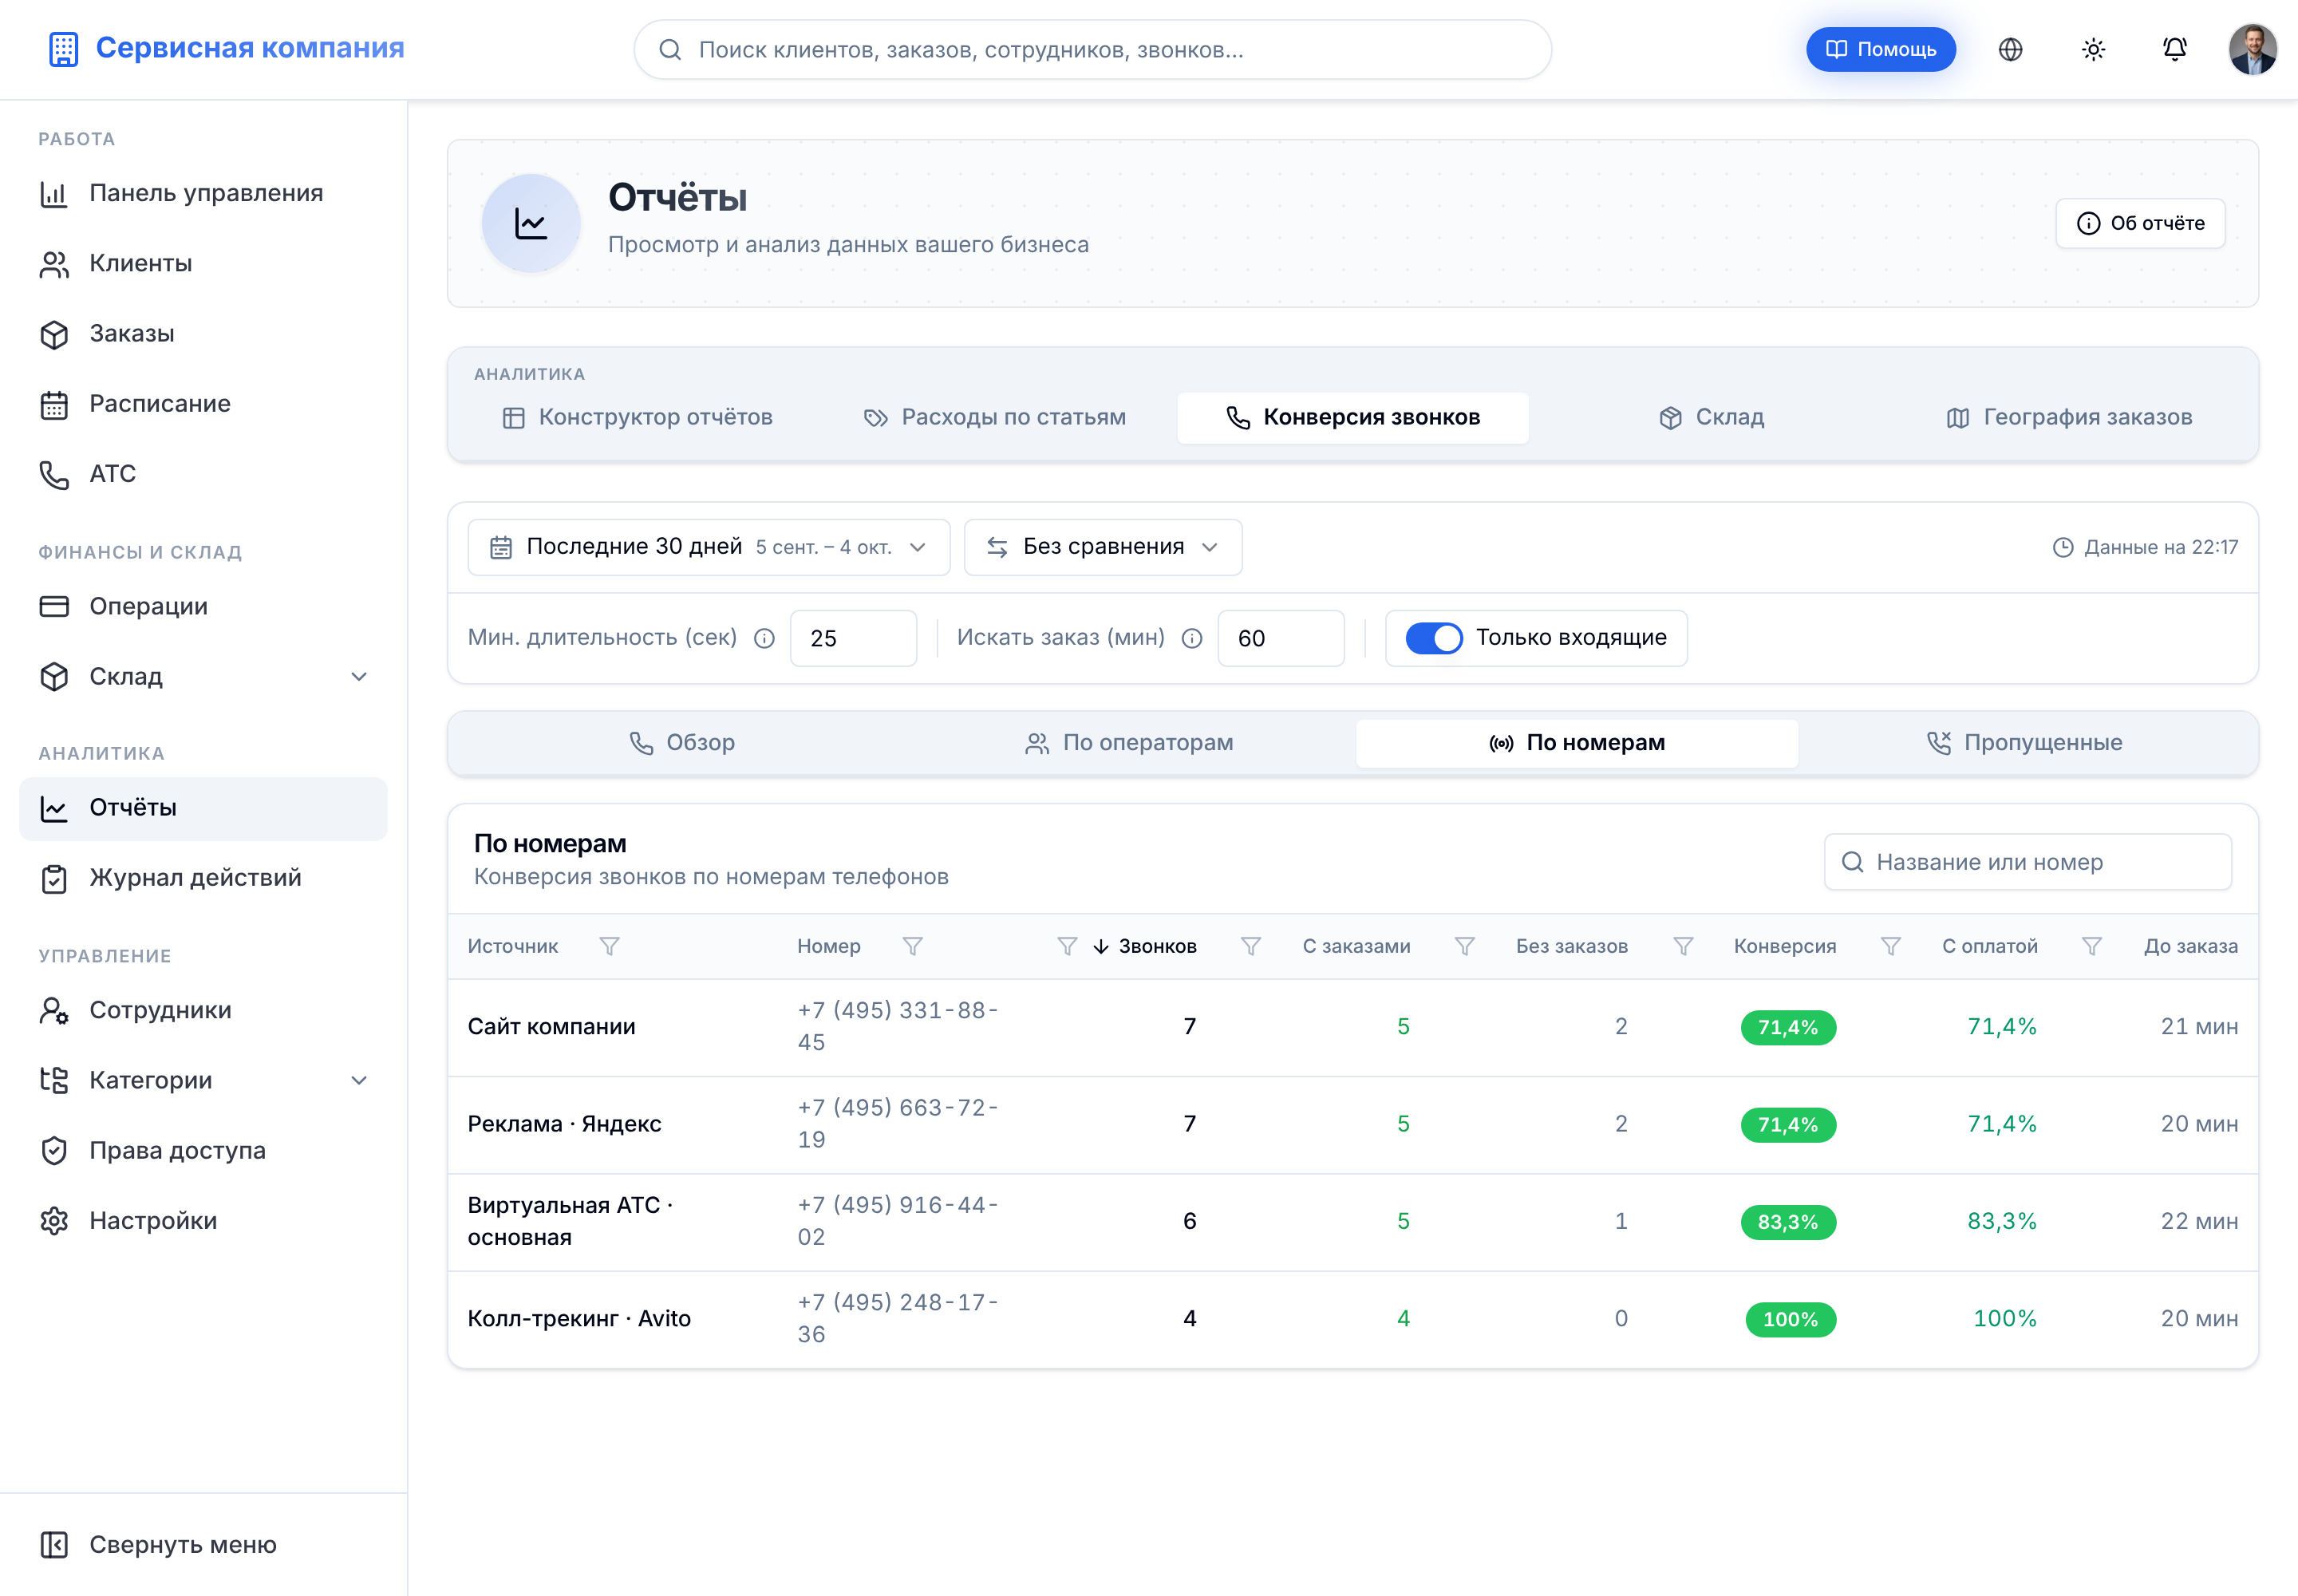Open Журнал действий in the sidebar

[203, 878]
